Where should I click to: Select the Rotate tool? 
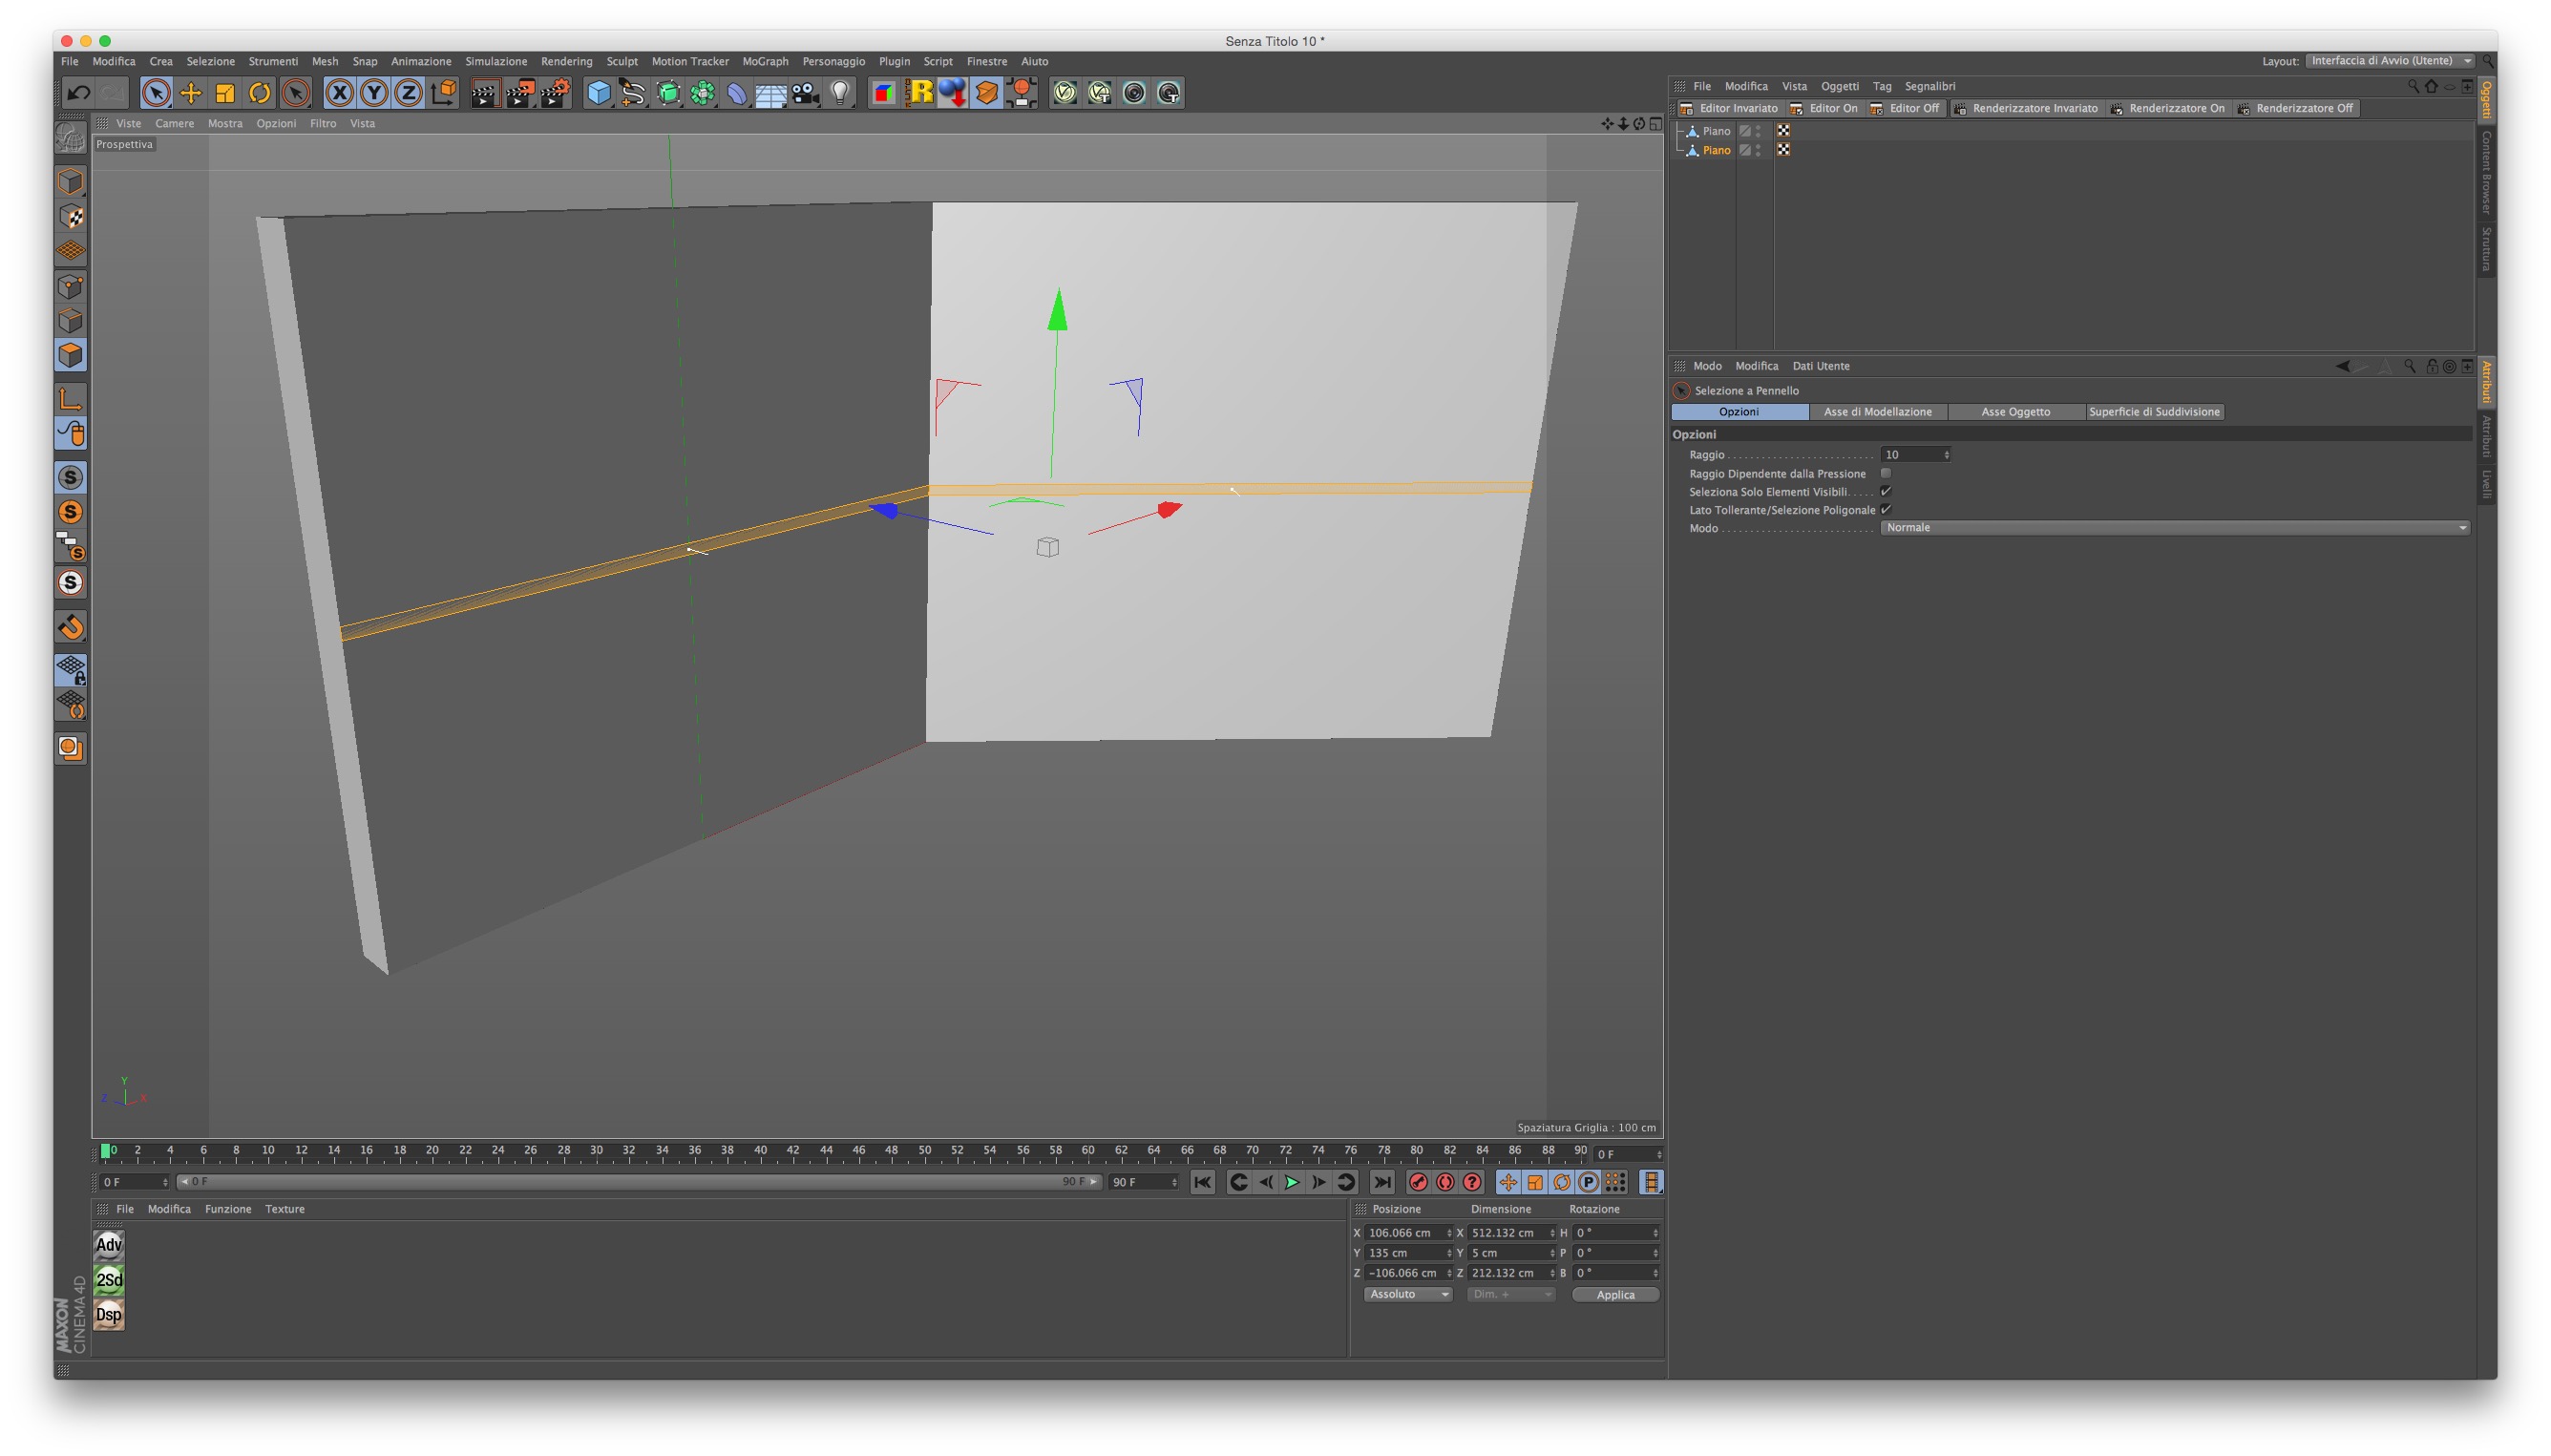259,93
